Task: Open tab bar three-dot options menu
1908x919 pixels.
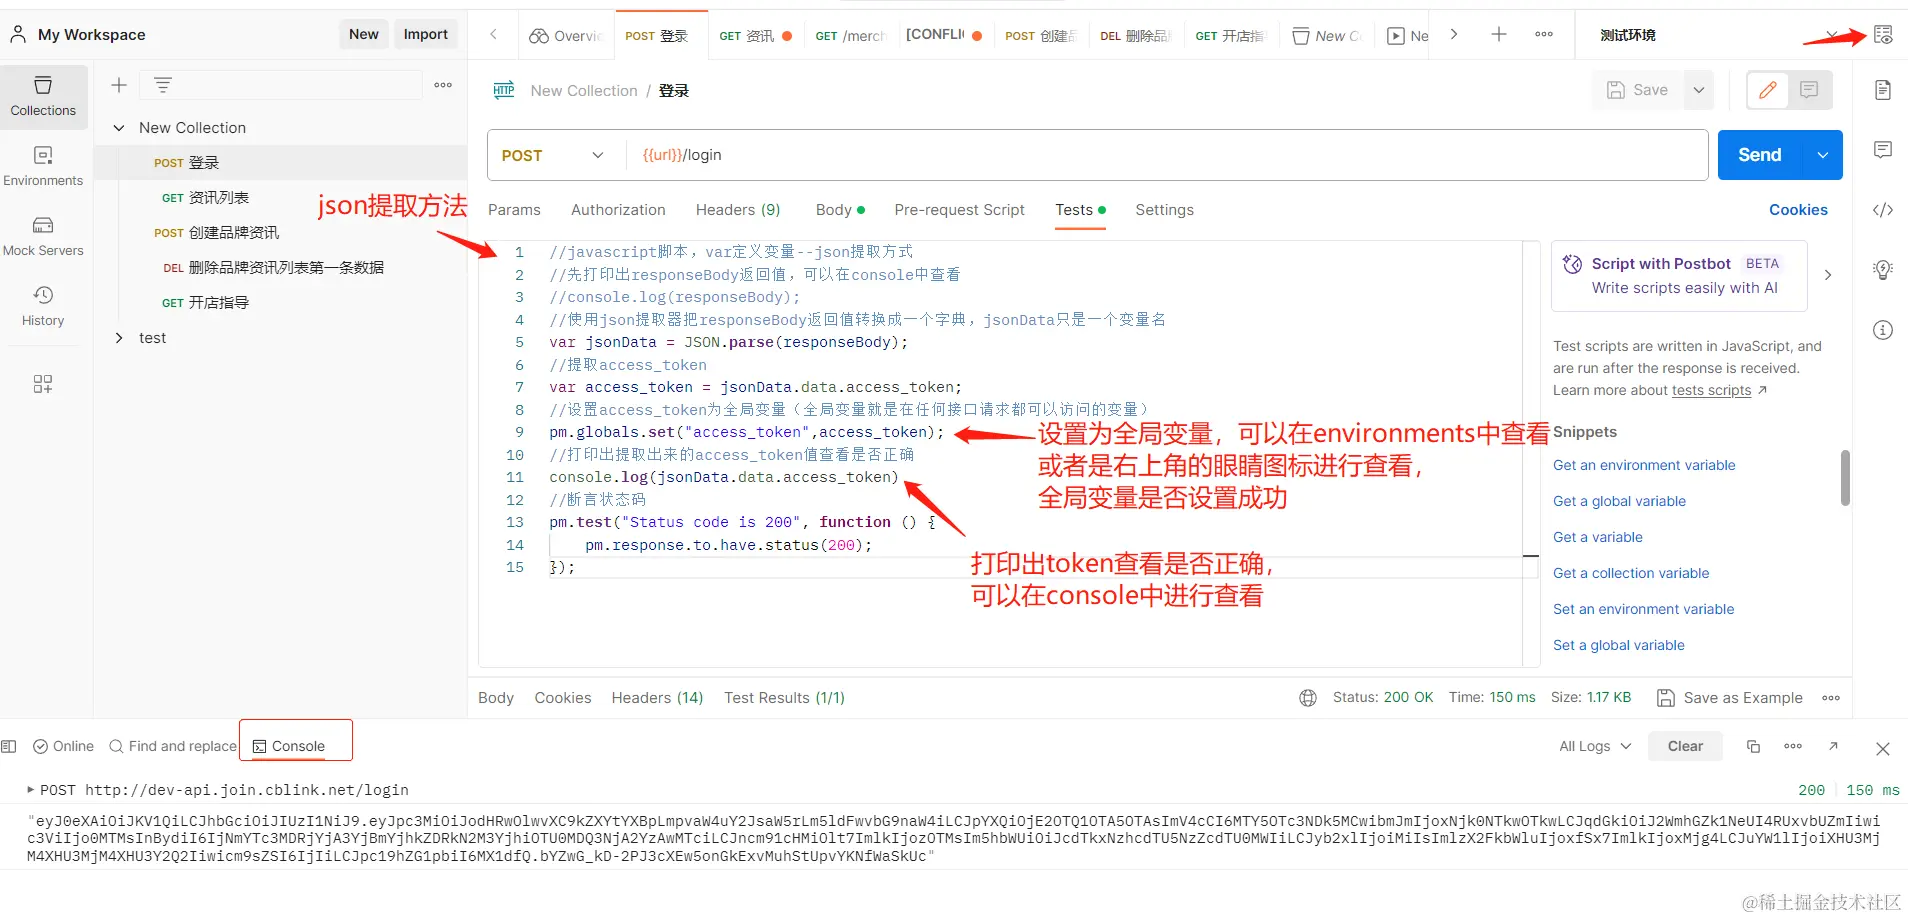Action: [1544, 34]
